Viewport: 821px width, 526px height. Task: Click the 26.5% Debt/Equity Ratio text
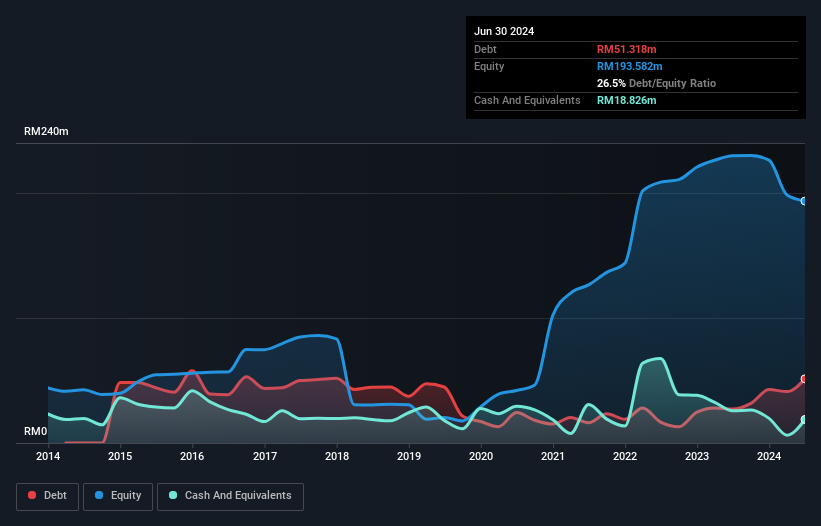click(656, 83)
